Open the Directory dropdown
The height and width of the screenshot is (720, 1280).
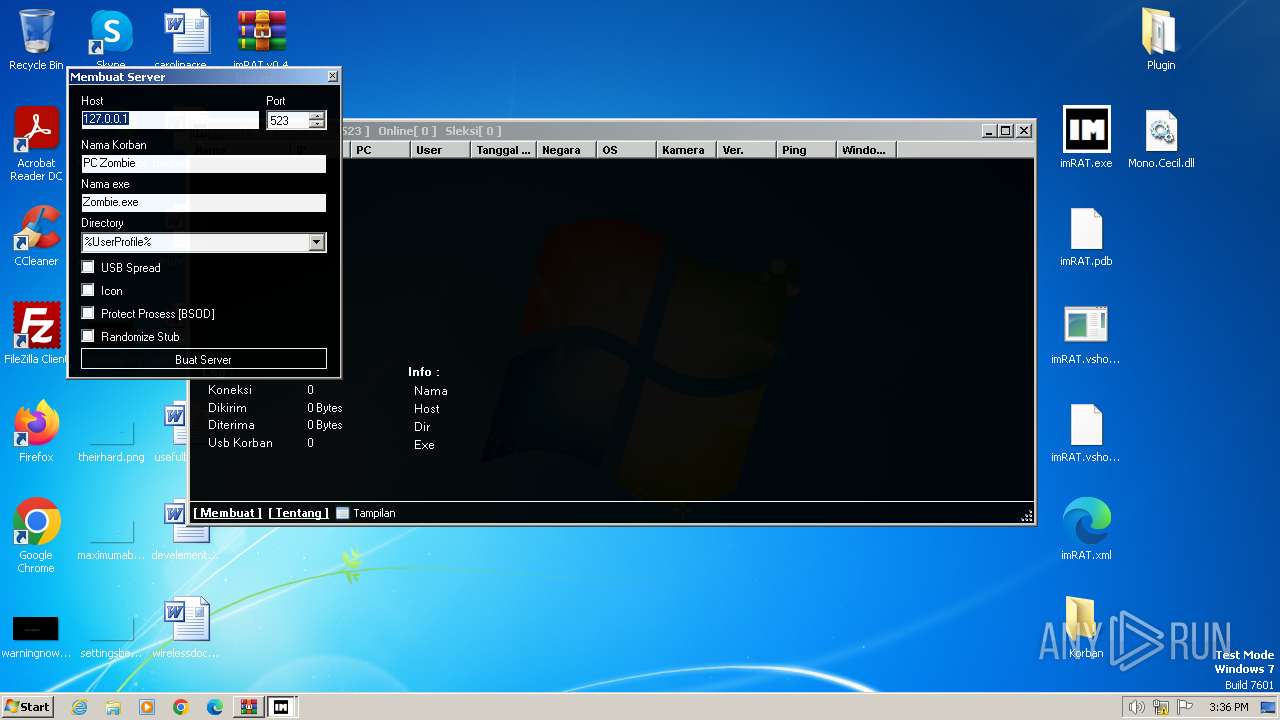317,242
